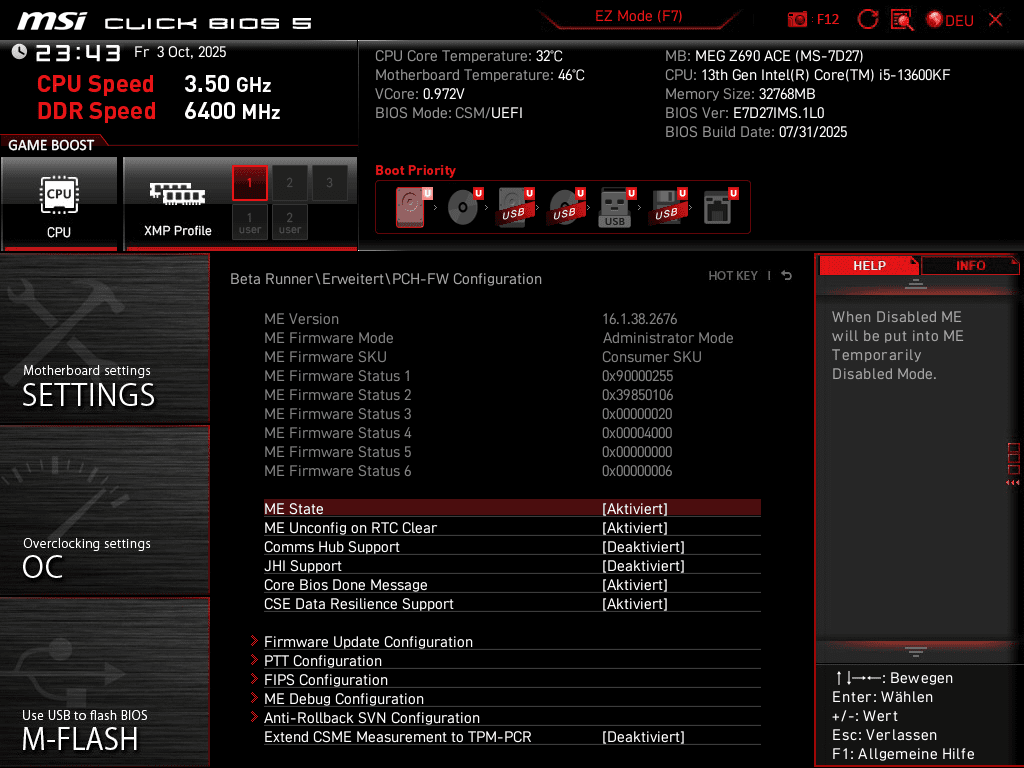Select the network boot device icon
This screenshot has height=768, width=1024.
tap(720, 207)
